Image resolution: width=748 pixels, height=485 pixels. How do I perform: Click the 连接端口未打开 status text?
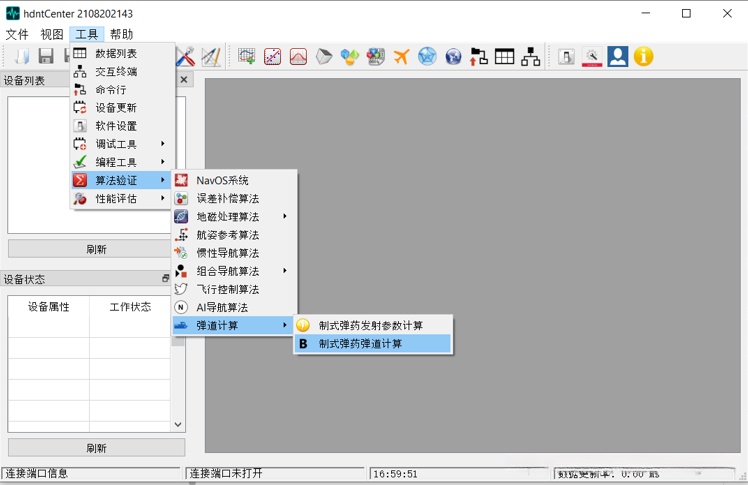226,473
